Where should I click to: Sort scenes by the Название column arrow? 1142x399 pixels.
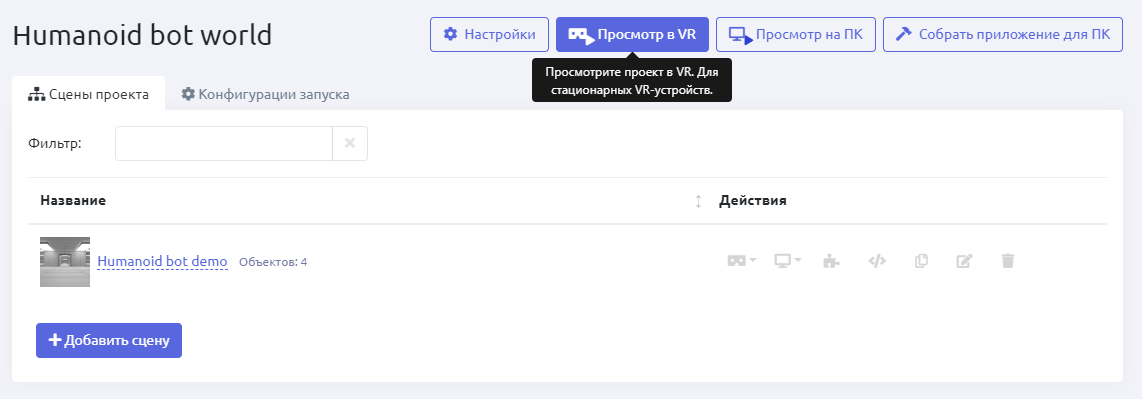[x=698, y=201]
